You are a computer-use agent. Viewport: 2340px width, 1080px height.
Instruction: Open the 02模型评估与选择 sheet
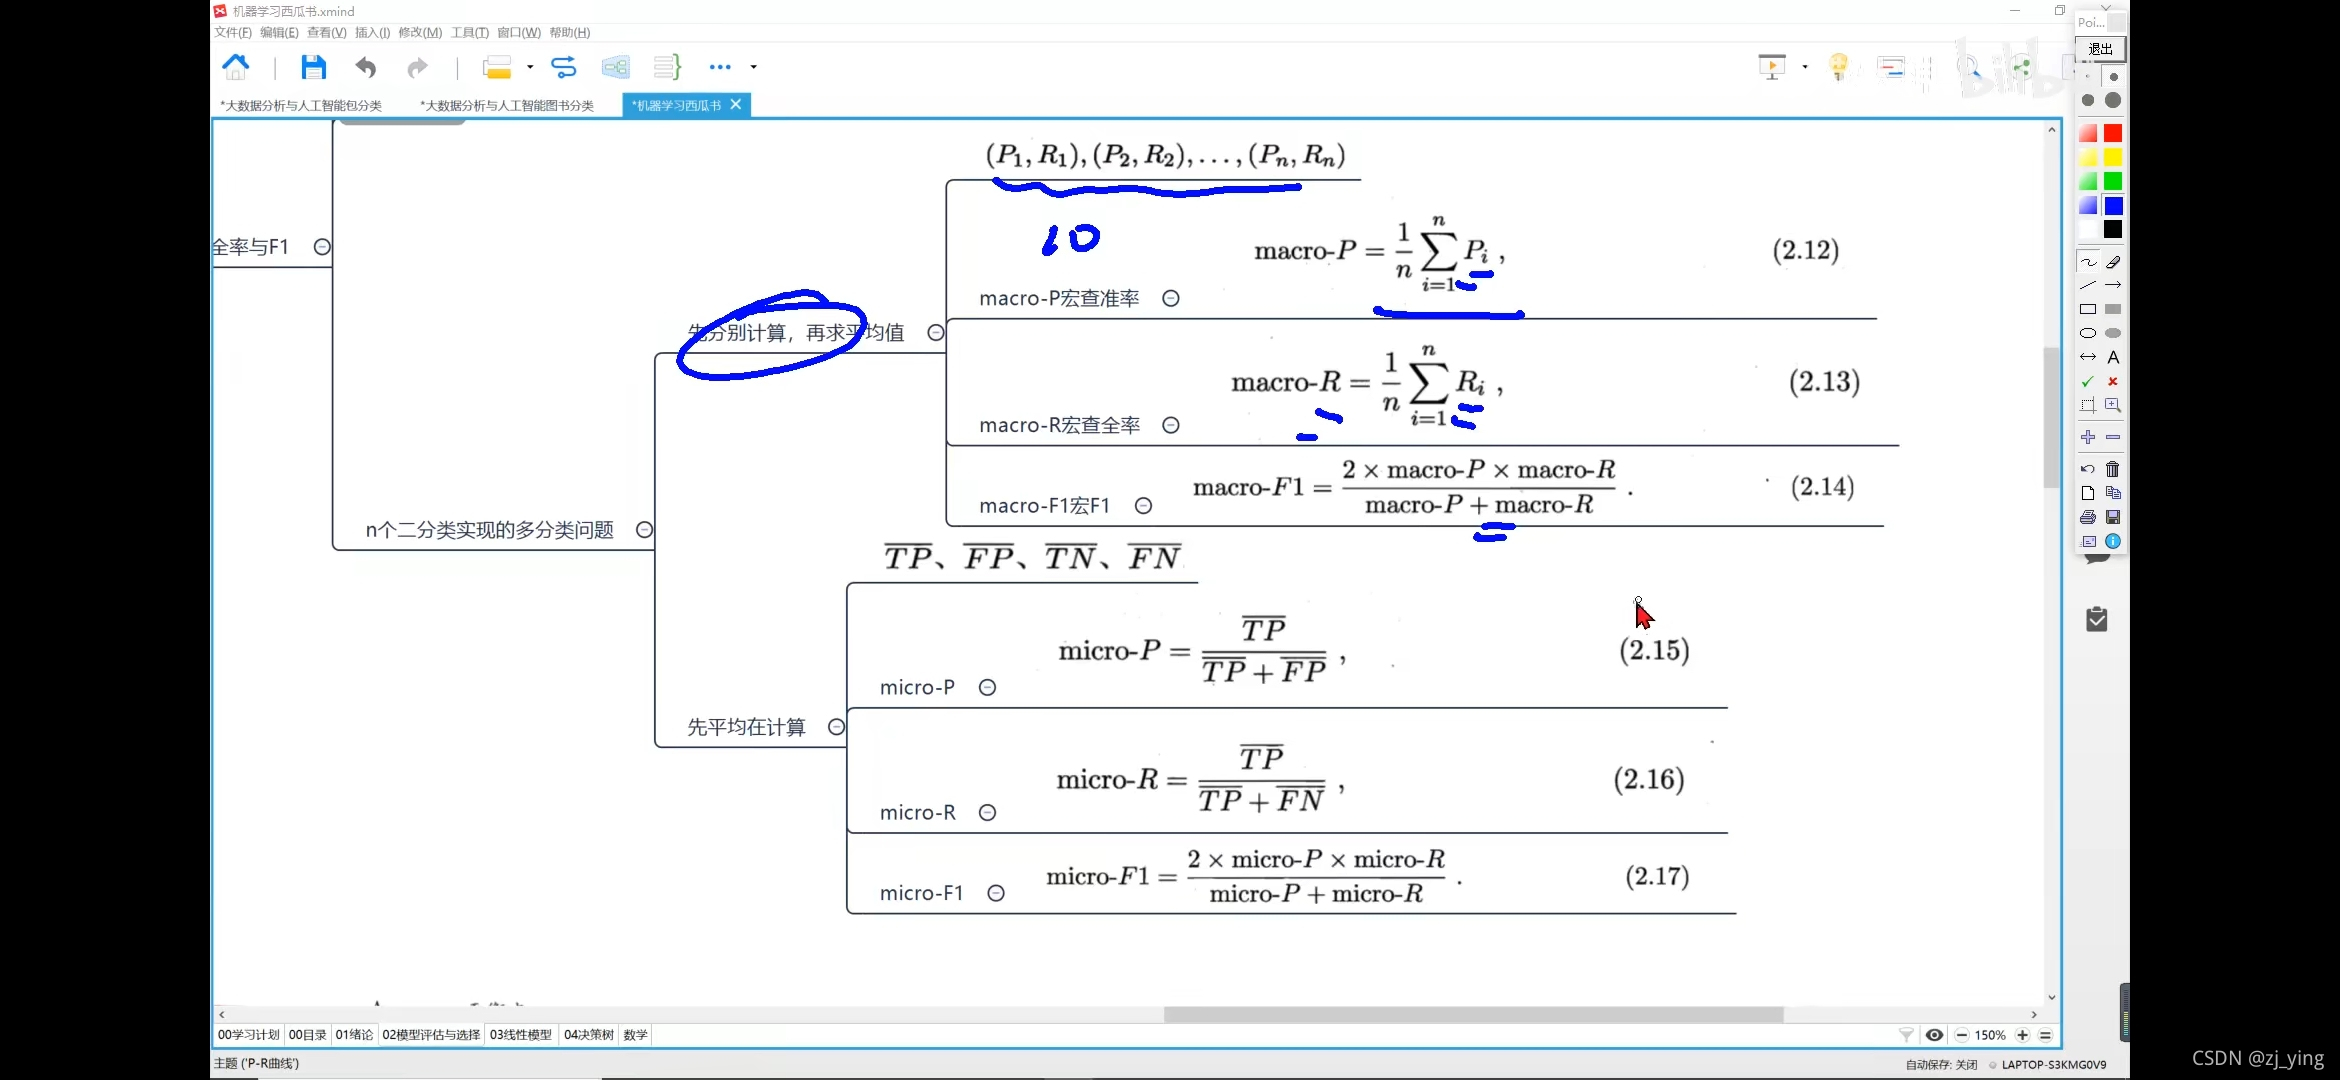coord(431,1035)
